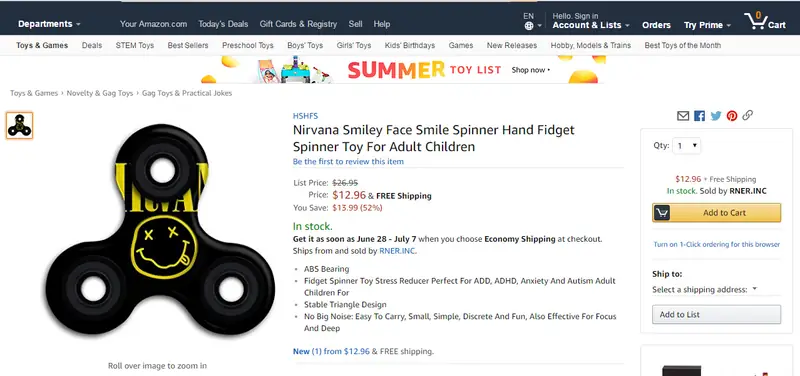Image resolution: width=800 pixels, height=376 pixels.
Task: Click the RNER.INC seller link
Action: [x=397, y=250]
